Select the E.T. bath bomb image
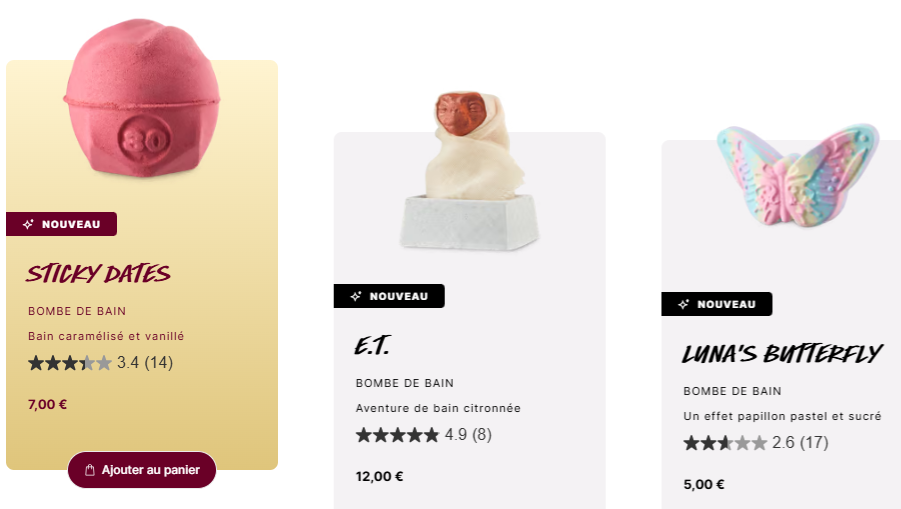Screen dimensions: 901x509 (x=469, y=171)
